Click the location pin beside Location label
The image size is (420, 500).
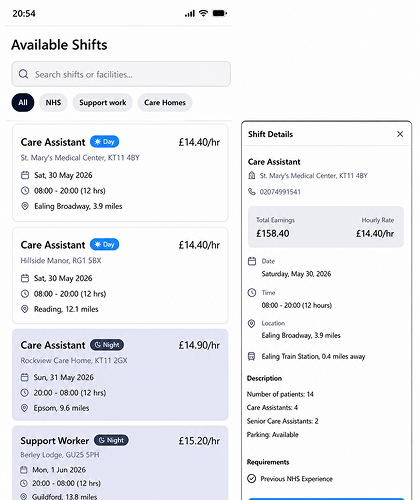click(252, 323)
